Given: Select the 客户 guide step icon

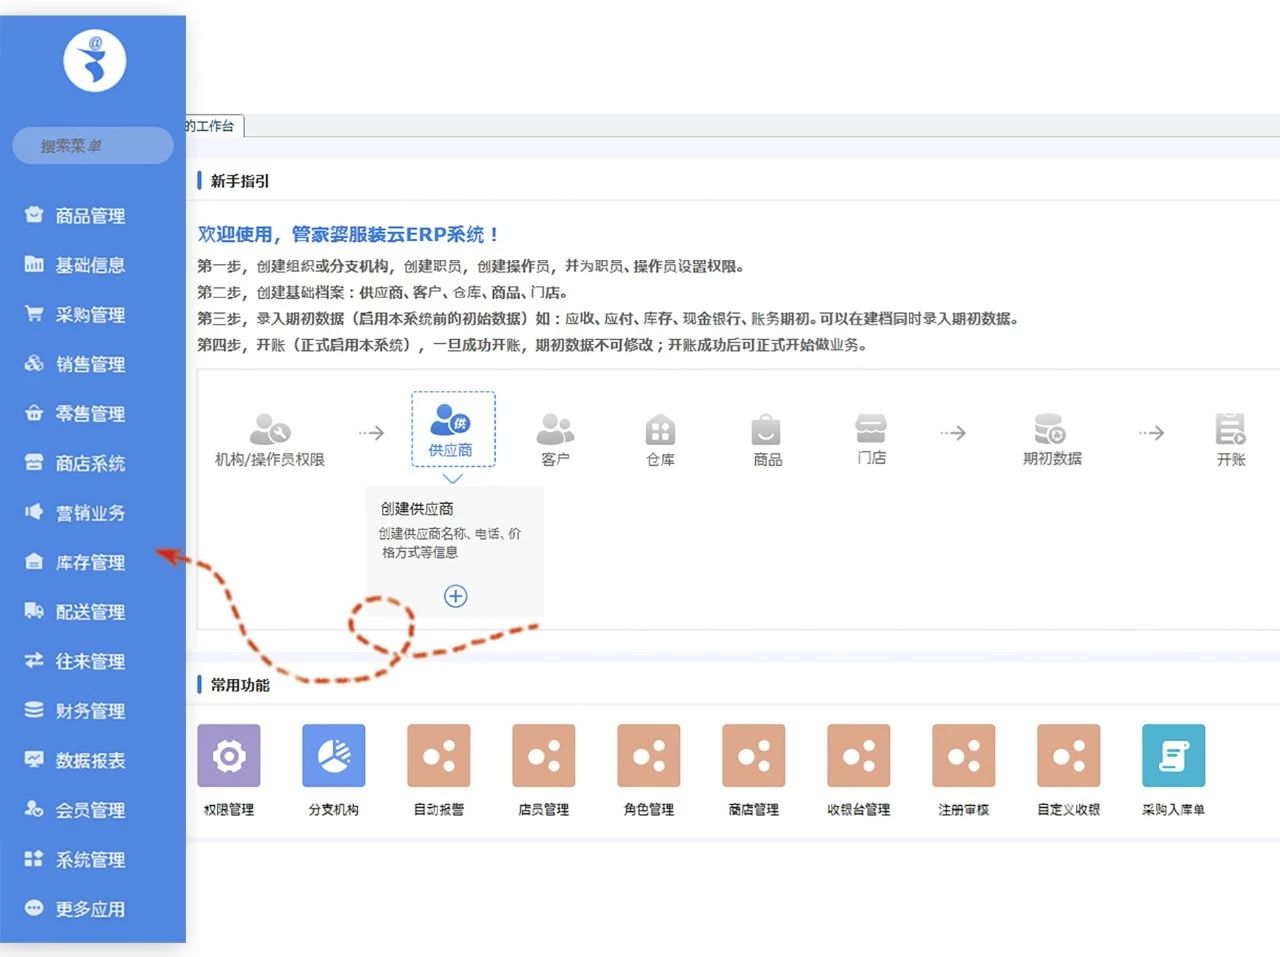Looking at the screenshot, I should 555,428.
